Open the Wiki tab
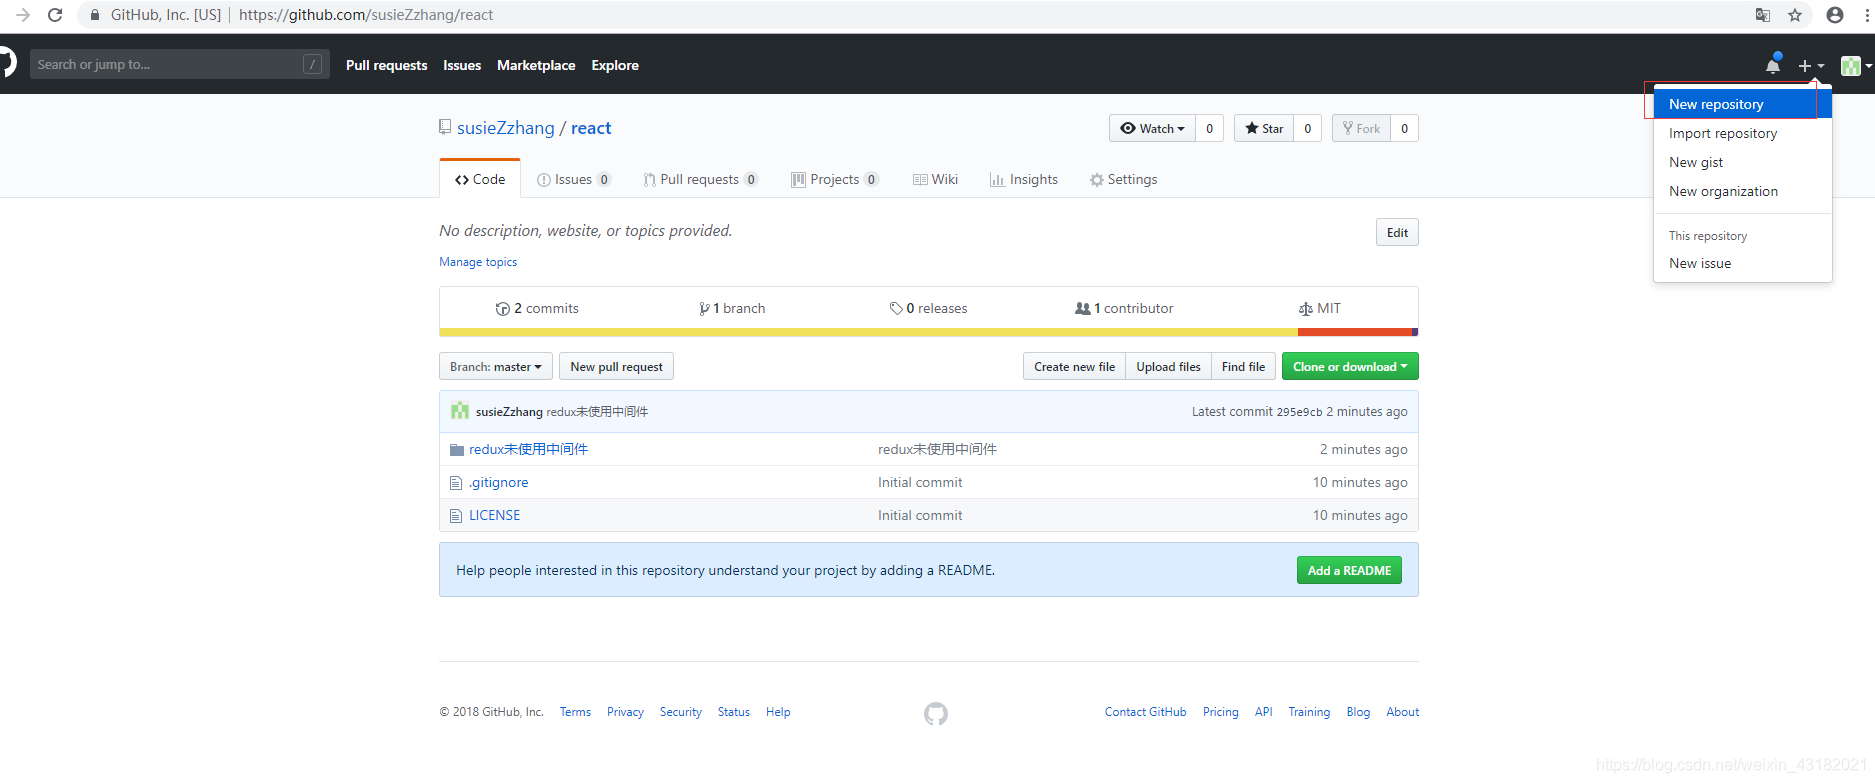This screenshot has width=1875, height=783. [x=936, y=179]
